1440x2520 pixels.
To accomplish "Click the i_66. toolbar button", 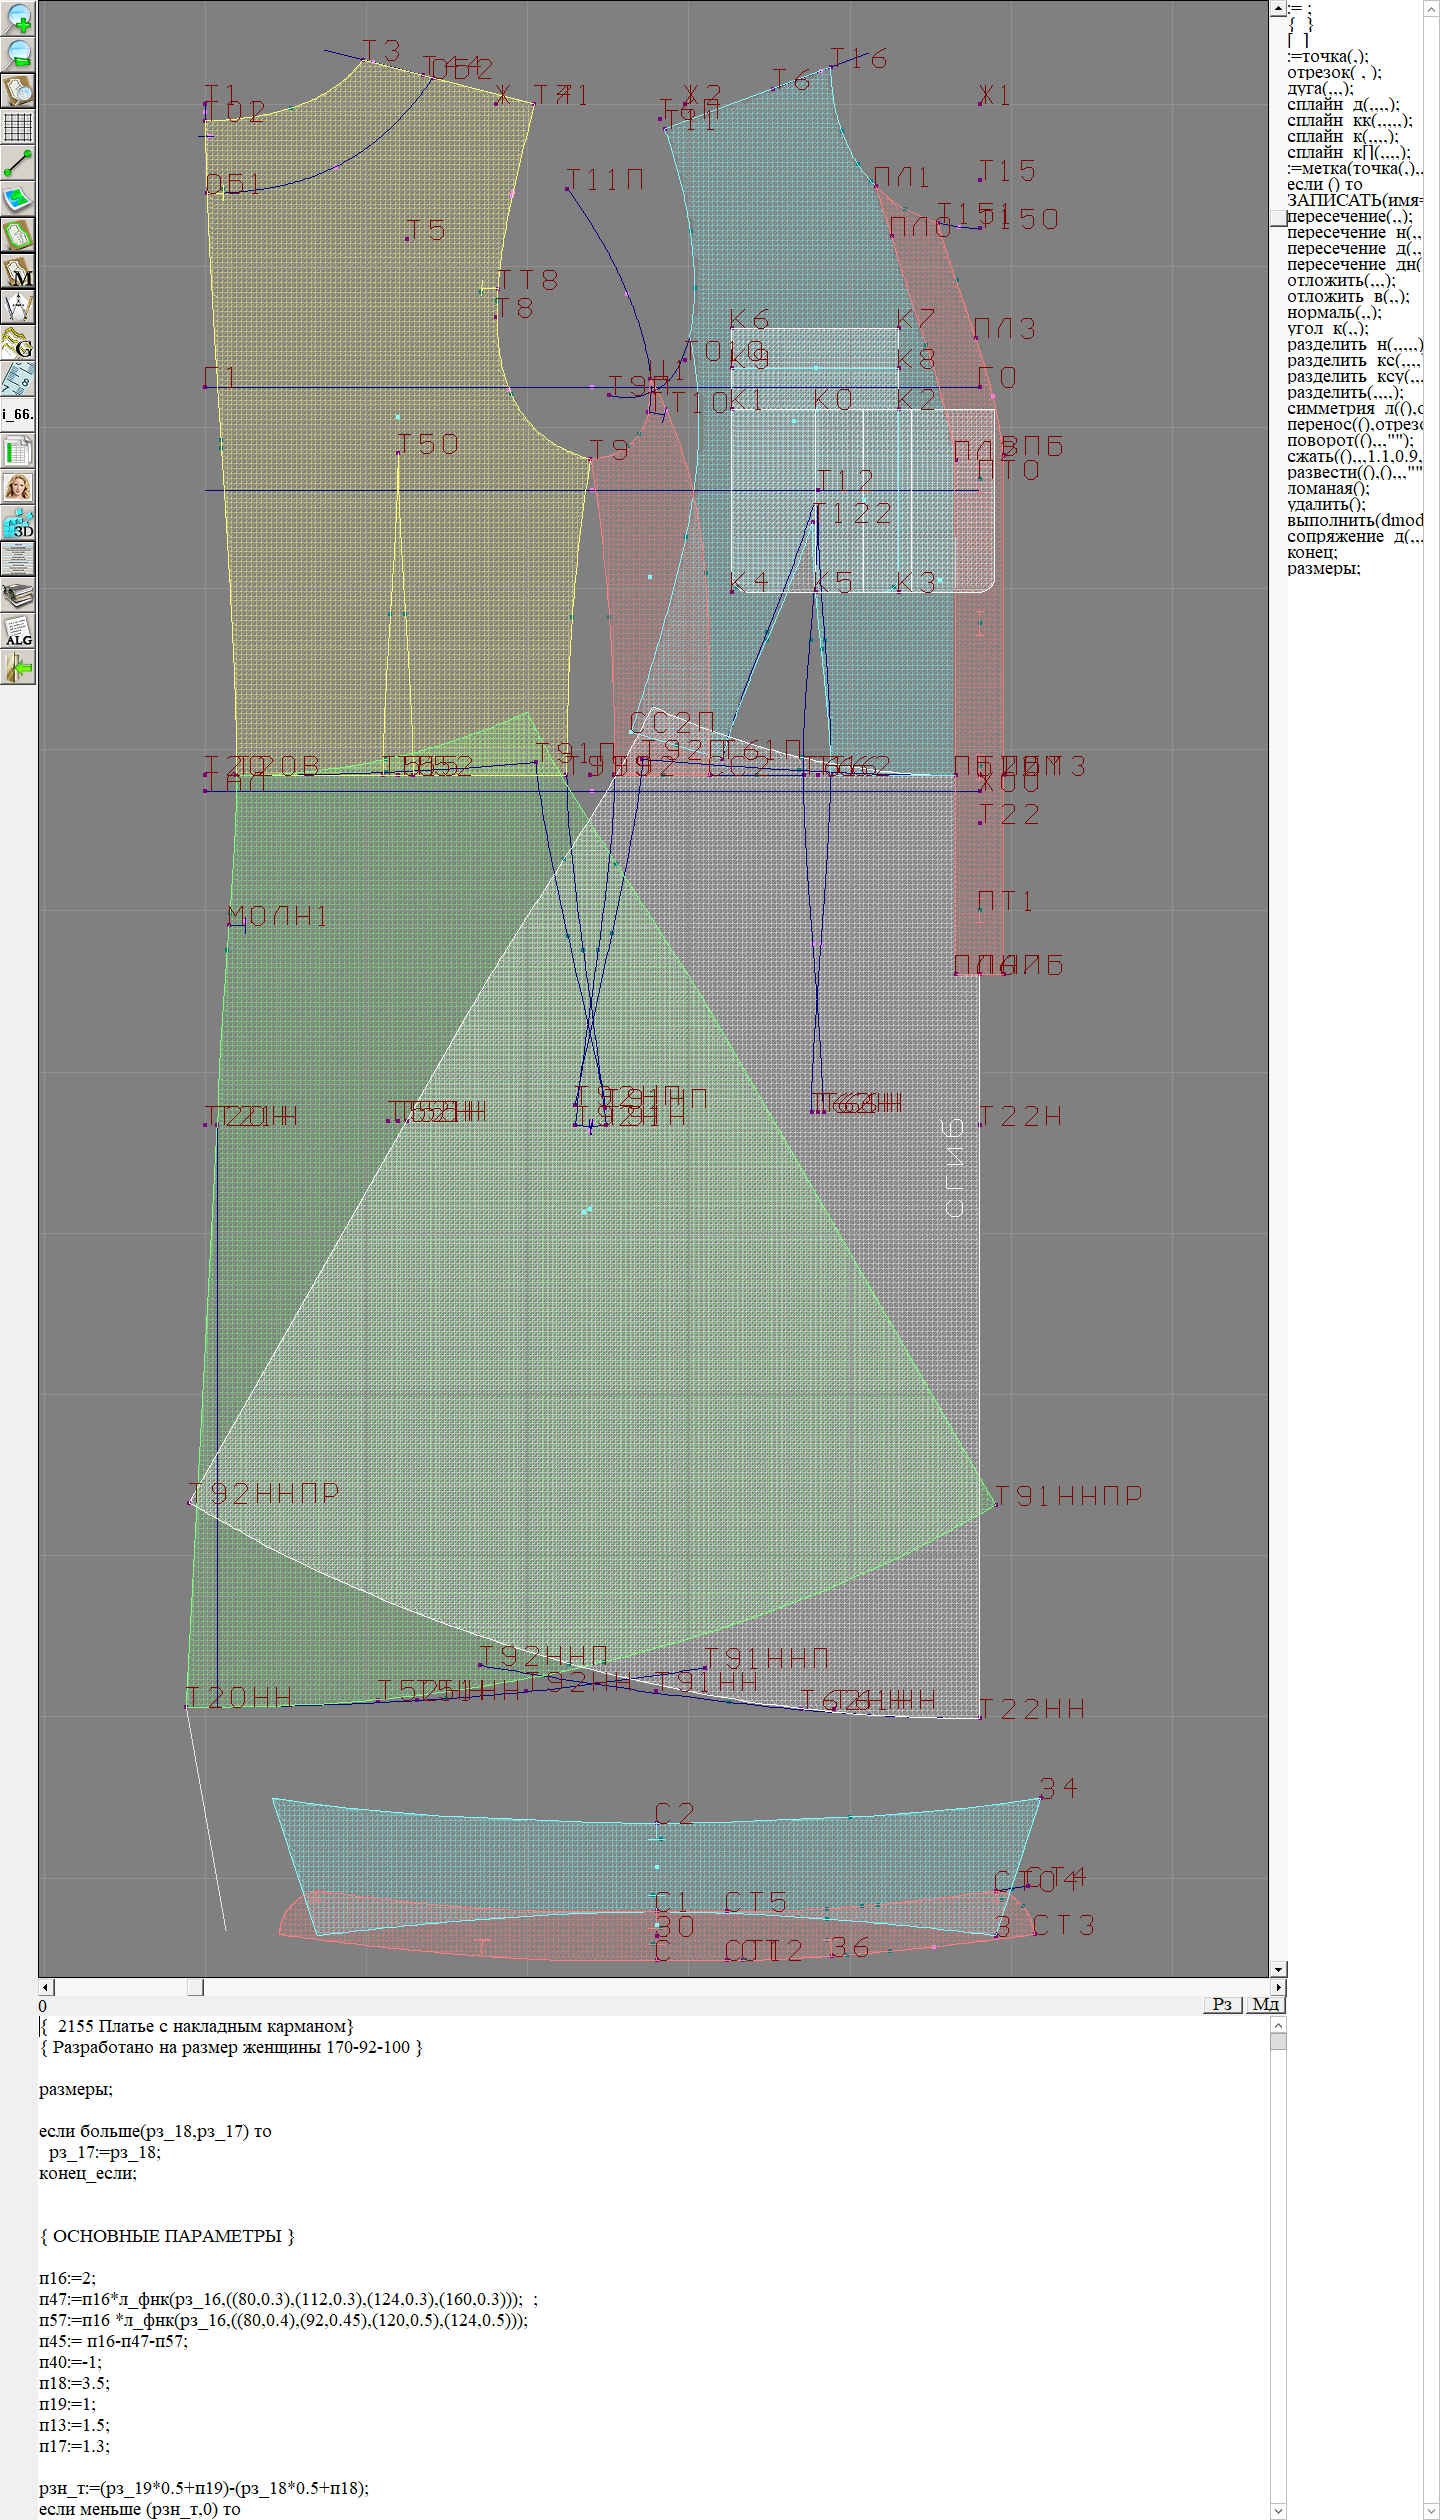I will [x=18, y=414].
